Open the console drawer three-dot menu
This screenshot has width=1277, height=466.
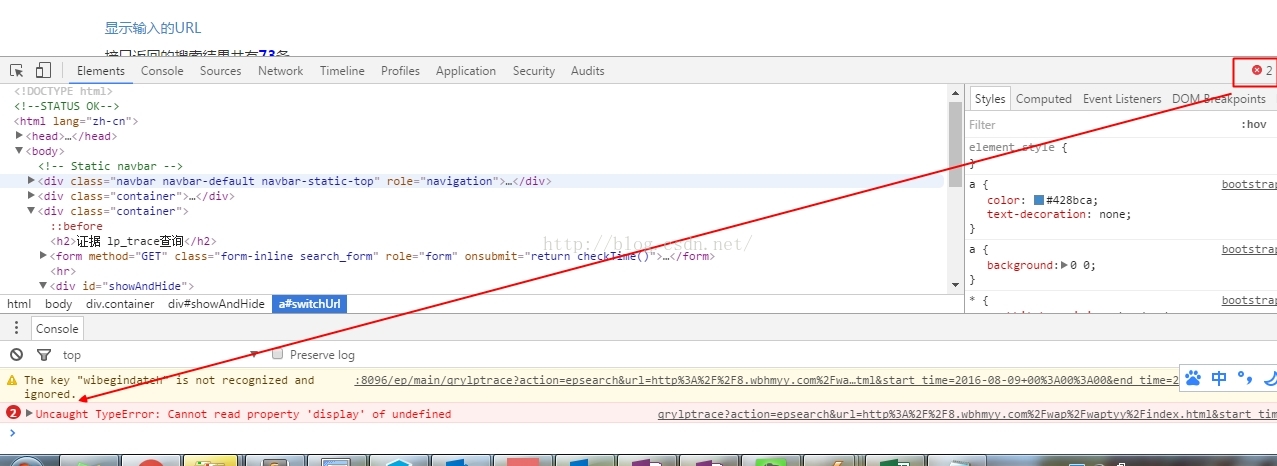tap(16, 328)
